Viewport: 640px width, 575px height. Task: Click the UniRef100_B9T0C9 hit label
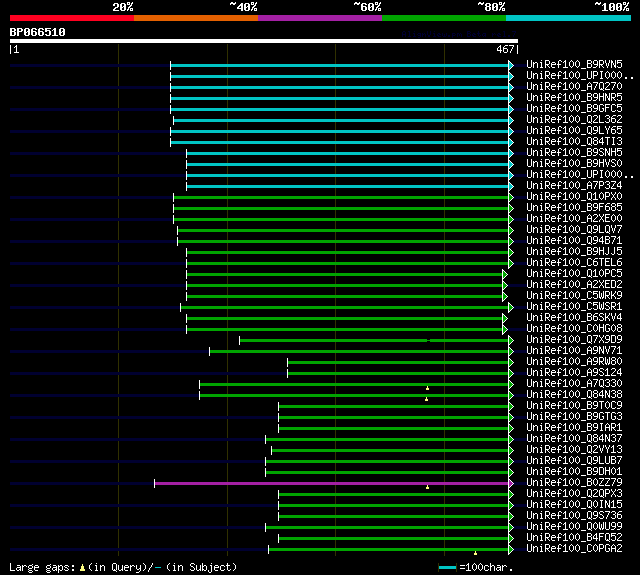click(574, 406)
